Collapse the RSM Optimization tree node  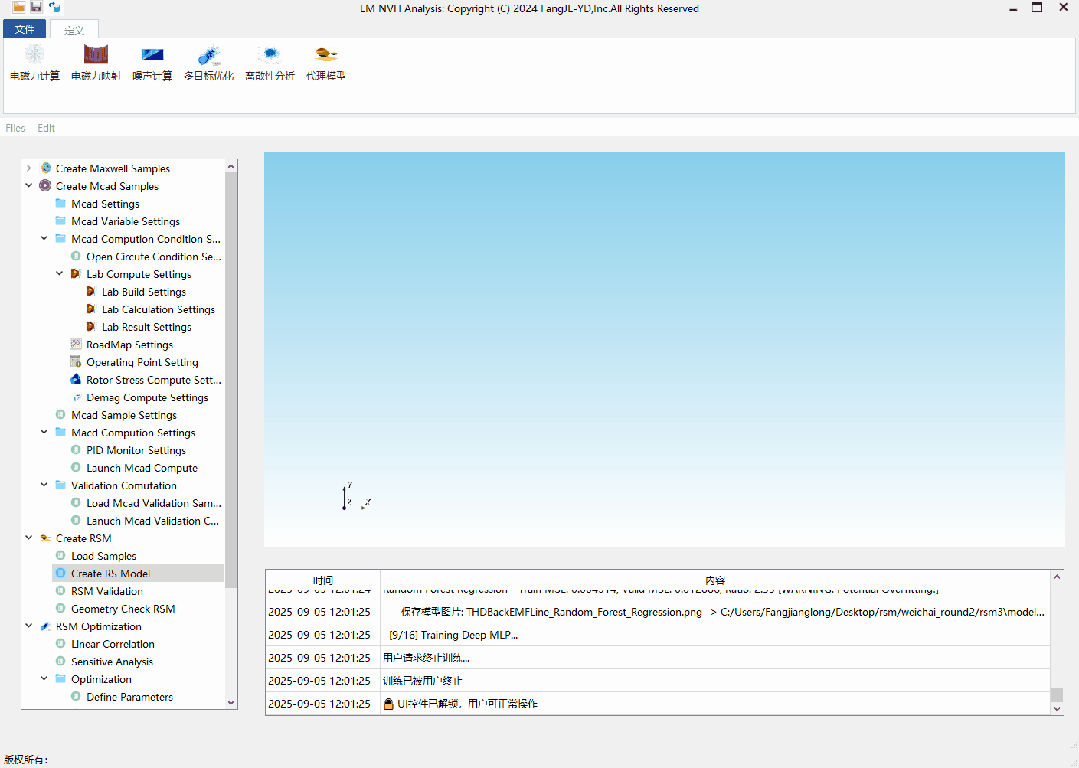(29, 626)
